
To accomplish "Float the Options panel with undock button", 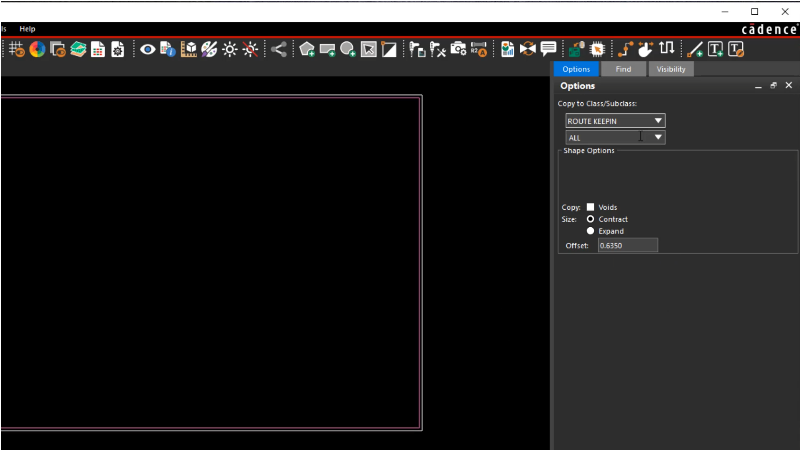I will click(773, 86).
